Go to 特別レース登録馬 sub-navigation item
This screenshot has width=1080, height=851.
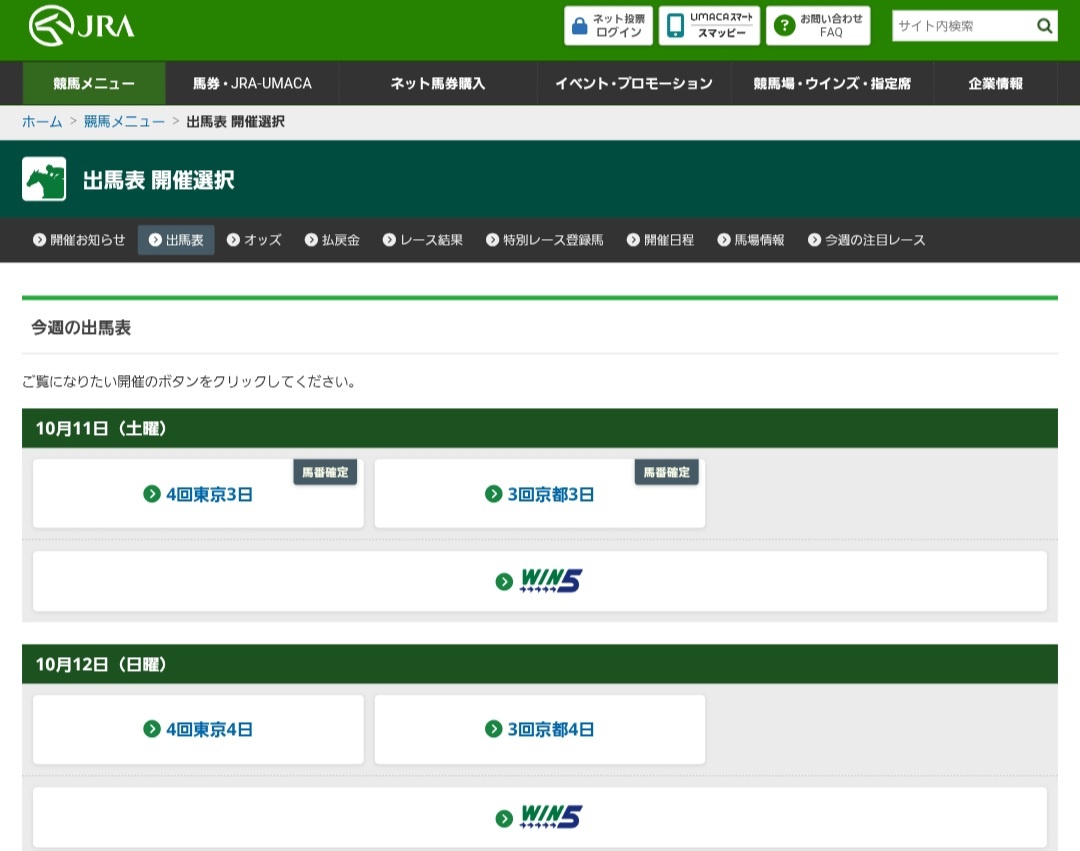[x=545, y=240]
